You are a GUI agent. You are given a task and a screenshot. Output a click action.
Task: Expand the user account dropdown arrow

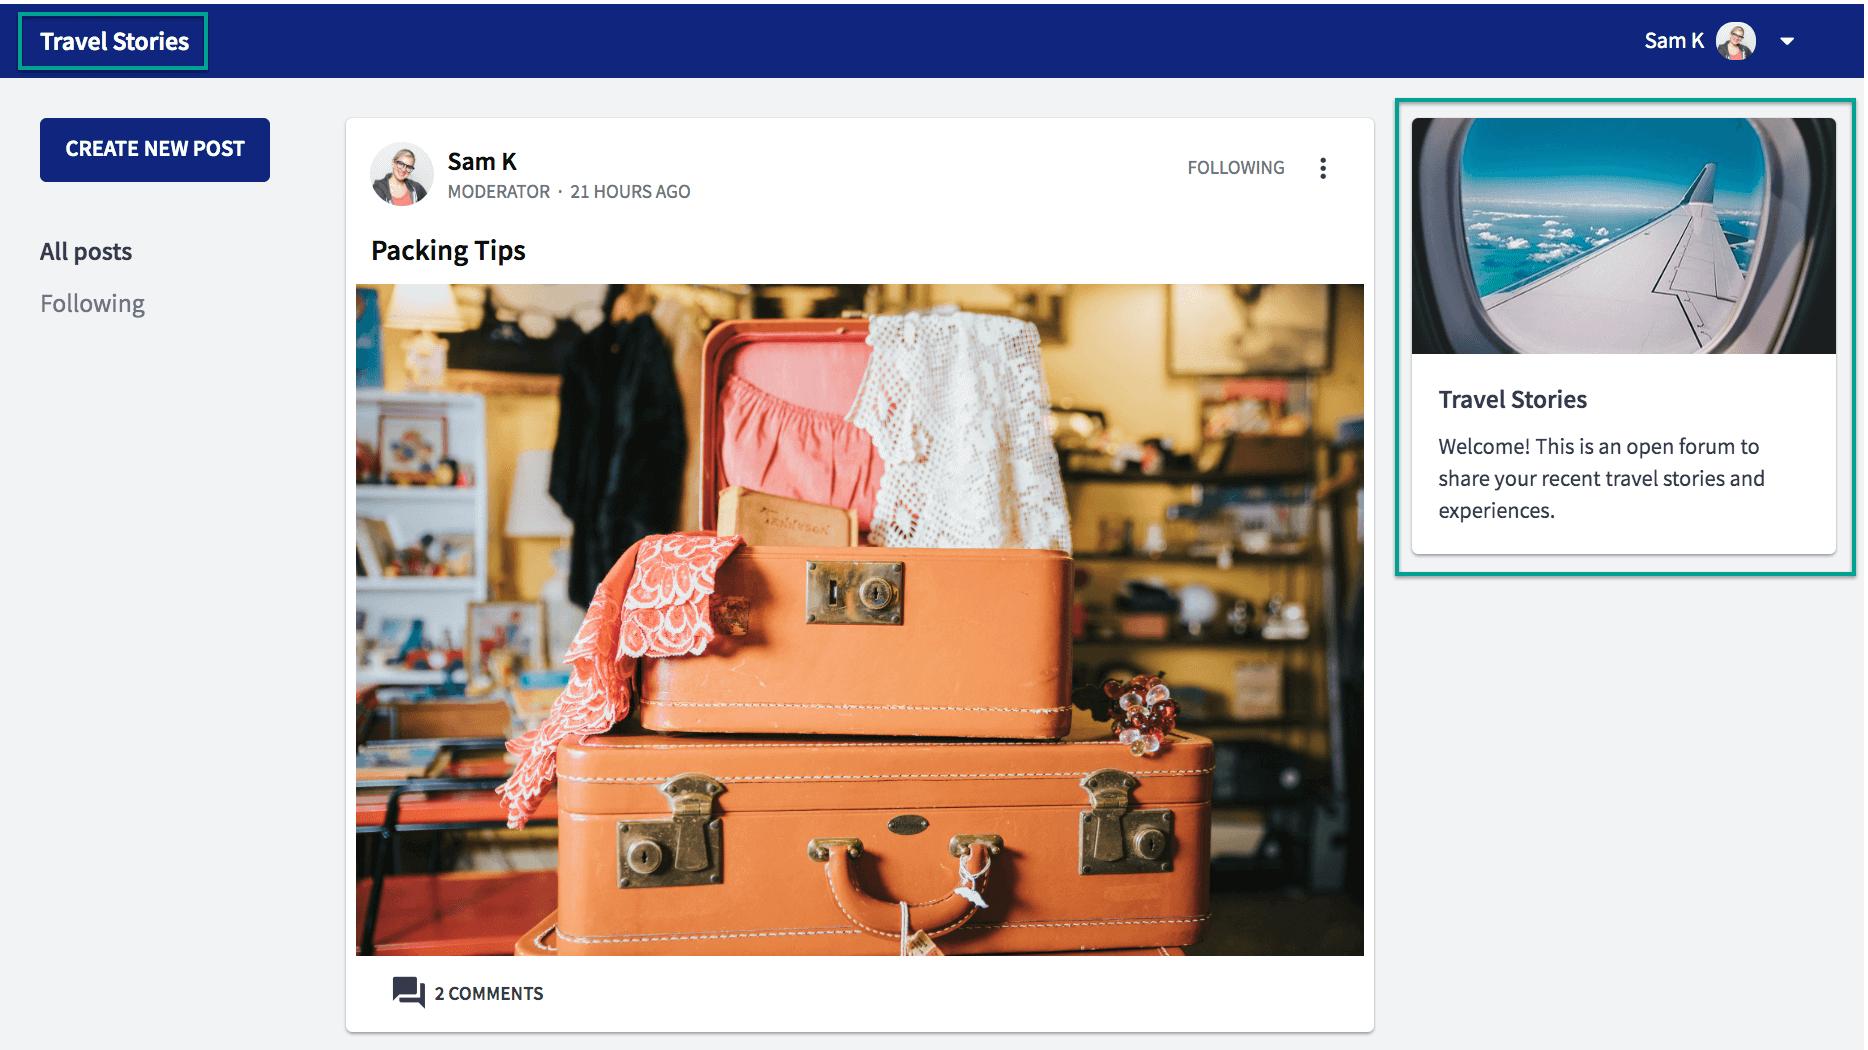tap(1787, 41)
